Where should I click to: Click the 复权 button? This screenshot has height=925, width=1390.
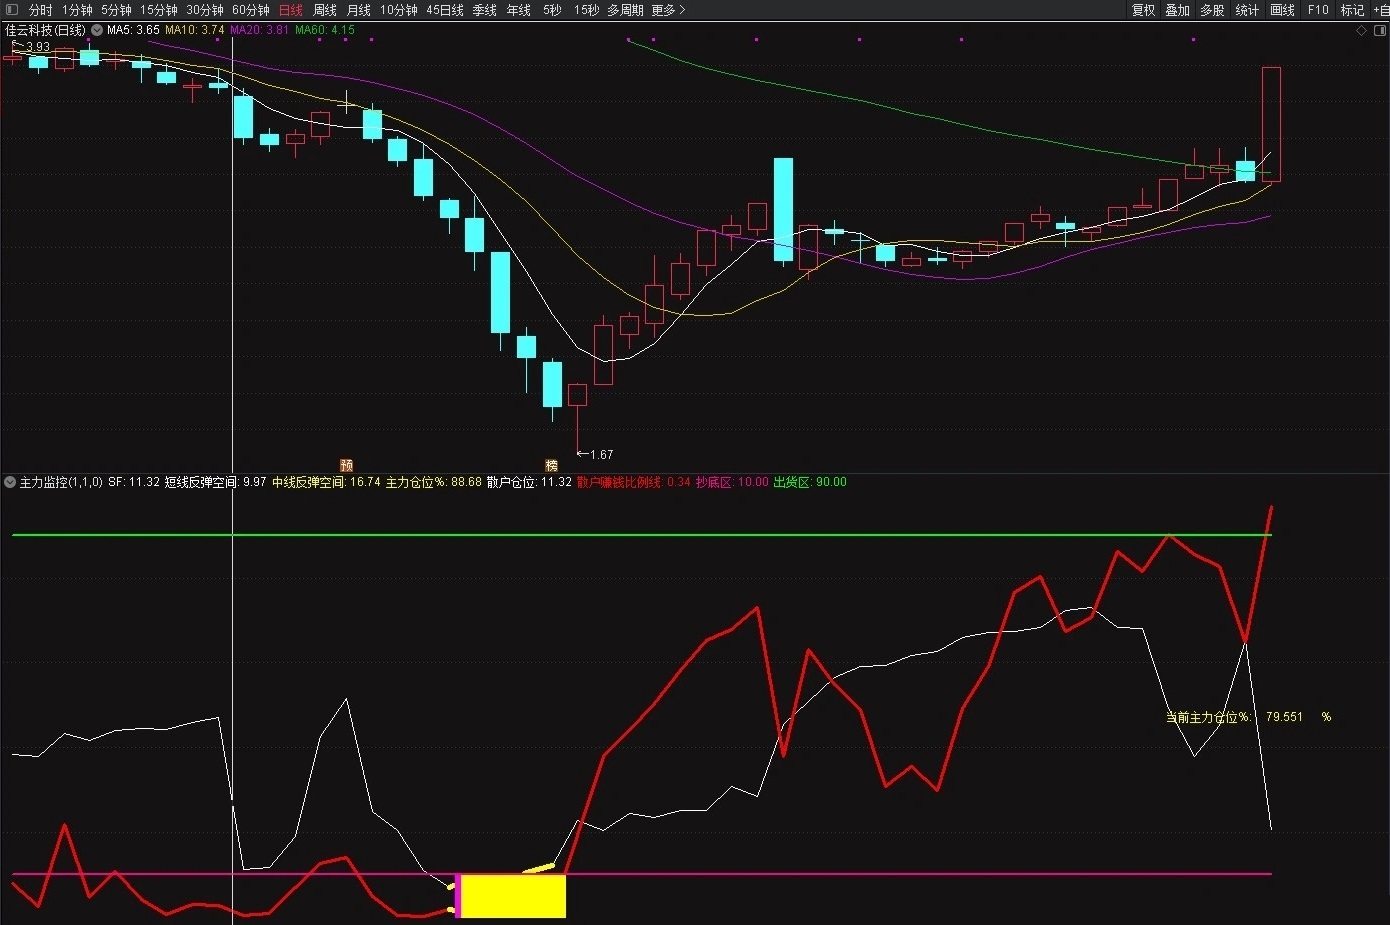coord(1144,10)
